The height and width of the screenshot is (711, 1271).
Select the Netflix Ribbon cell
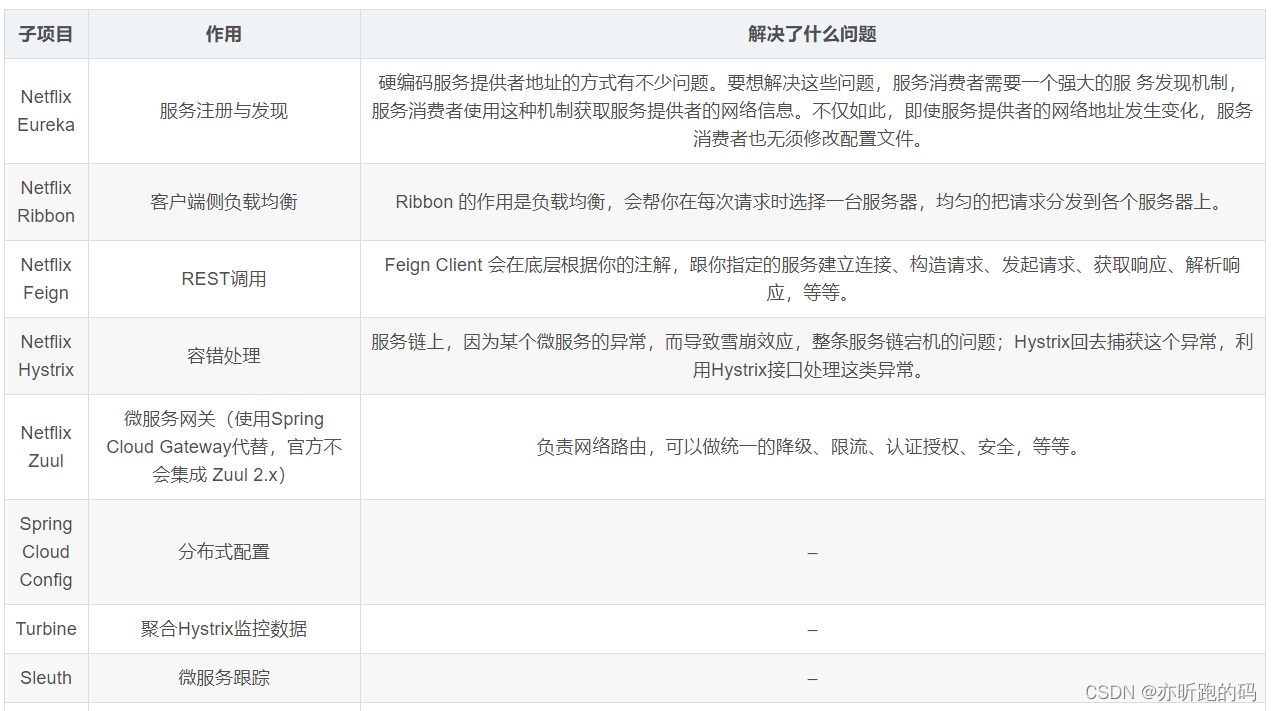point(46,202)
